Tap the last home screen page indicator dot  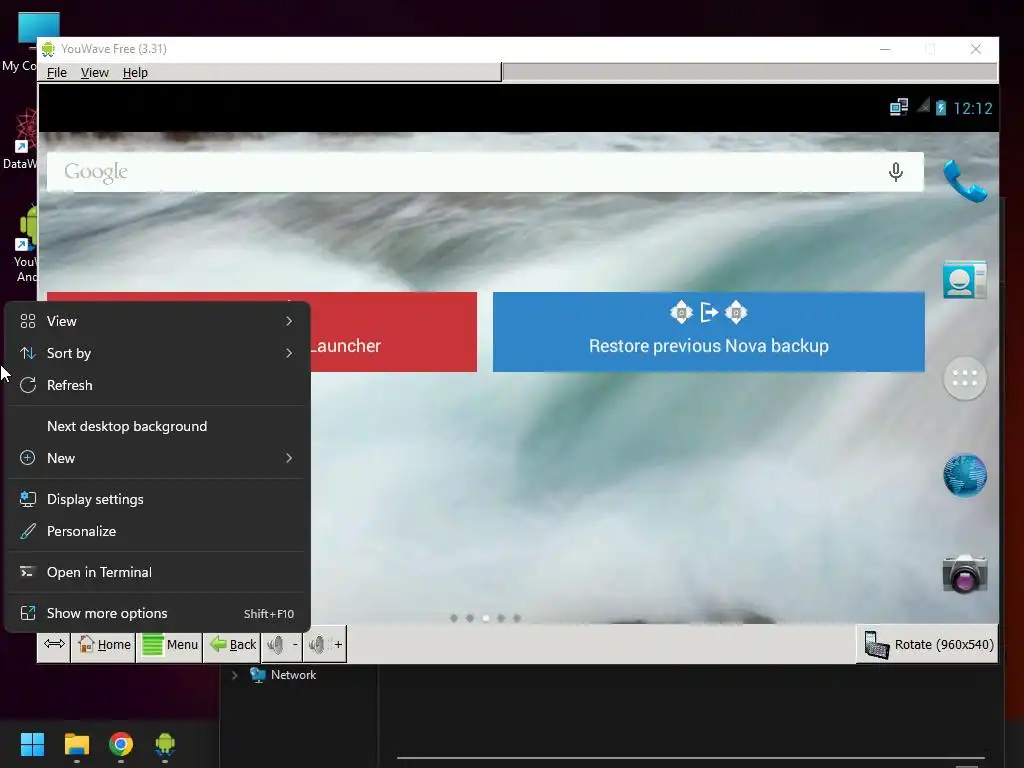point(517,618)
